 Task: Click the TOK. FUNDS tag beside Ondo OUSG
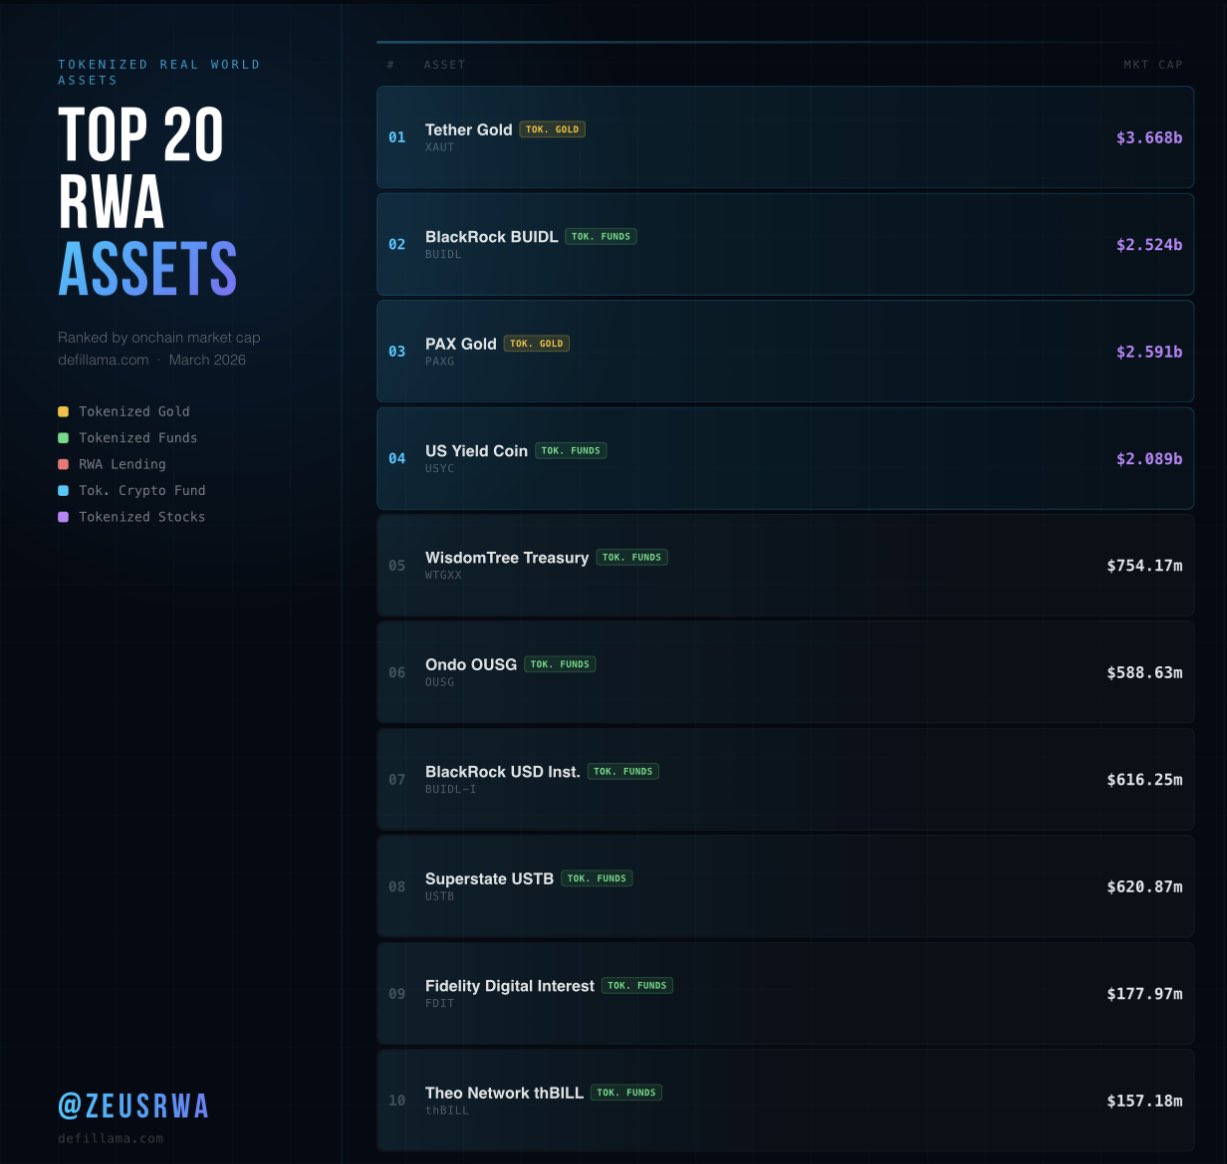tap(560, 664)
